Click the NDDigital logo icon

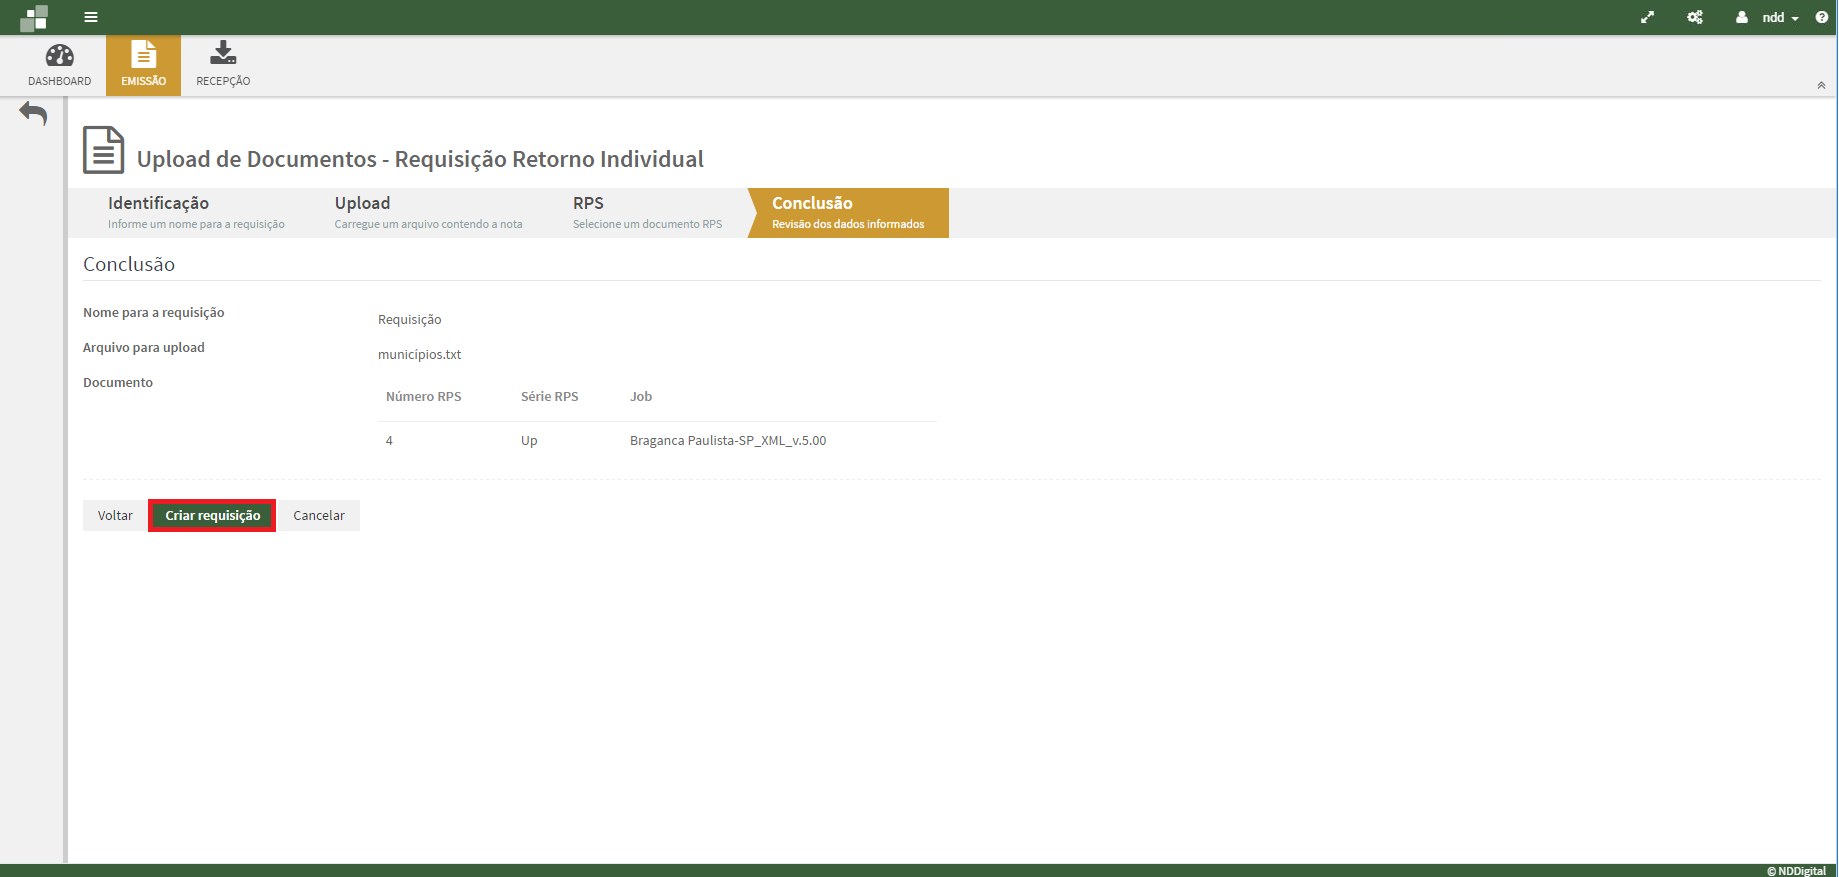pos(34,17)
